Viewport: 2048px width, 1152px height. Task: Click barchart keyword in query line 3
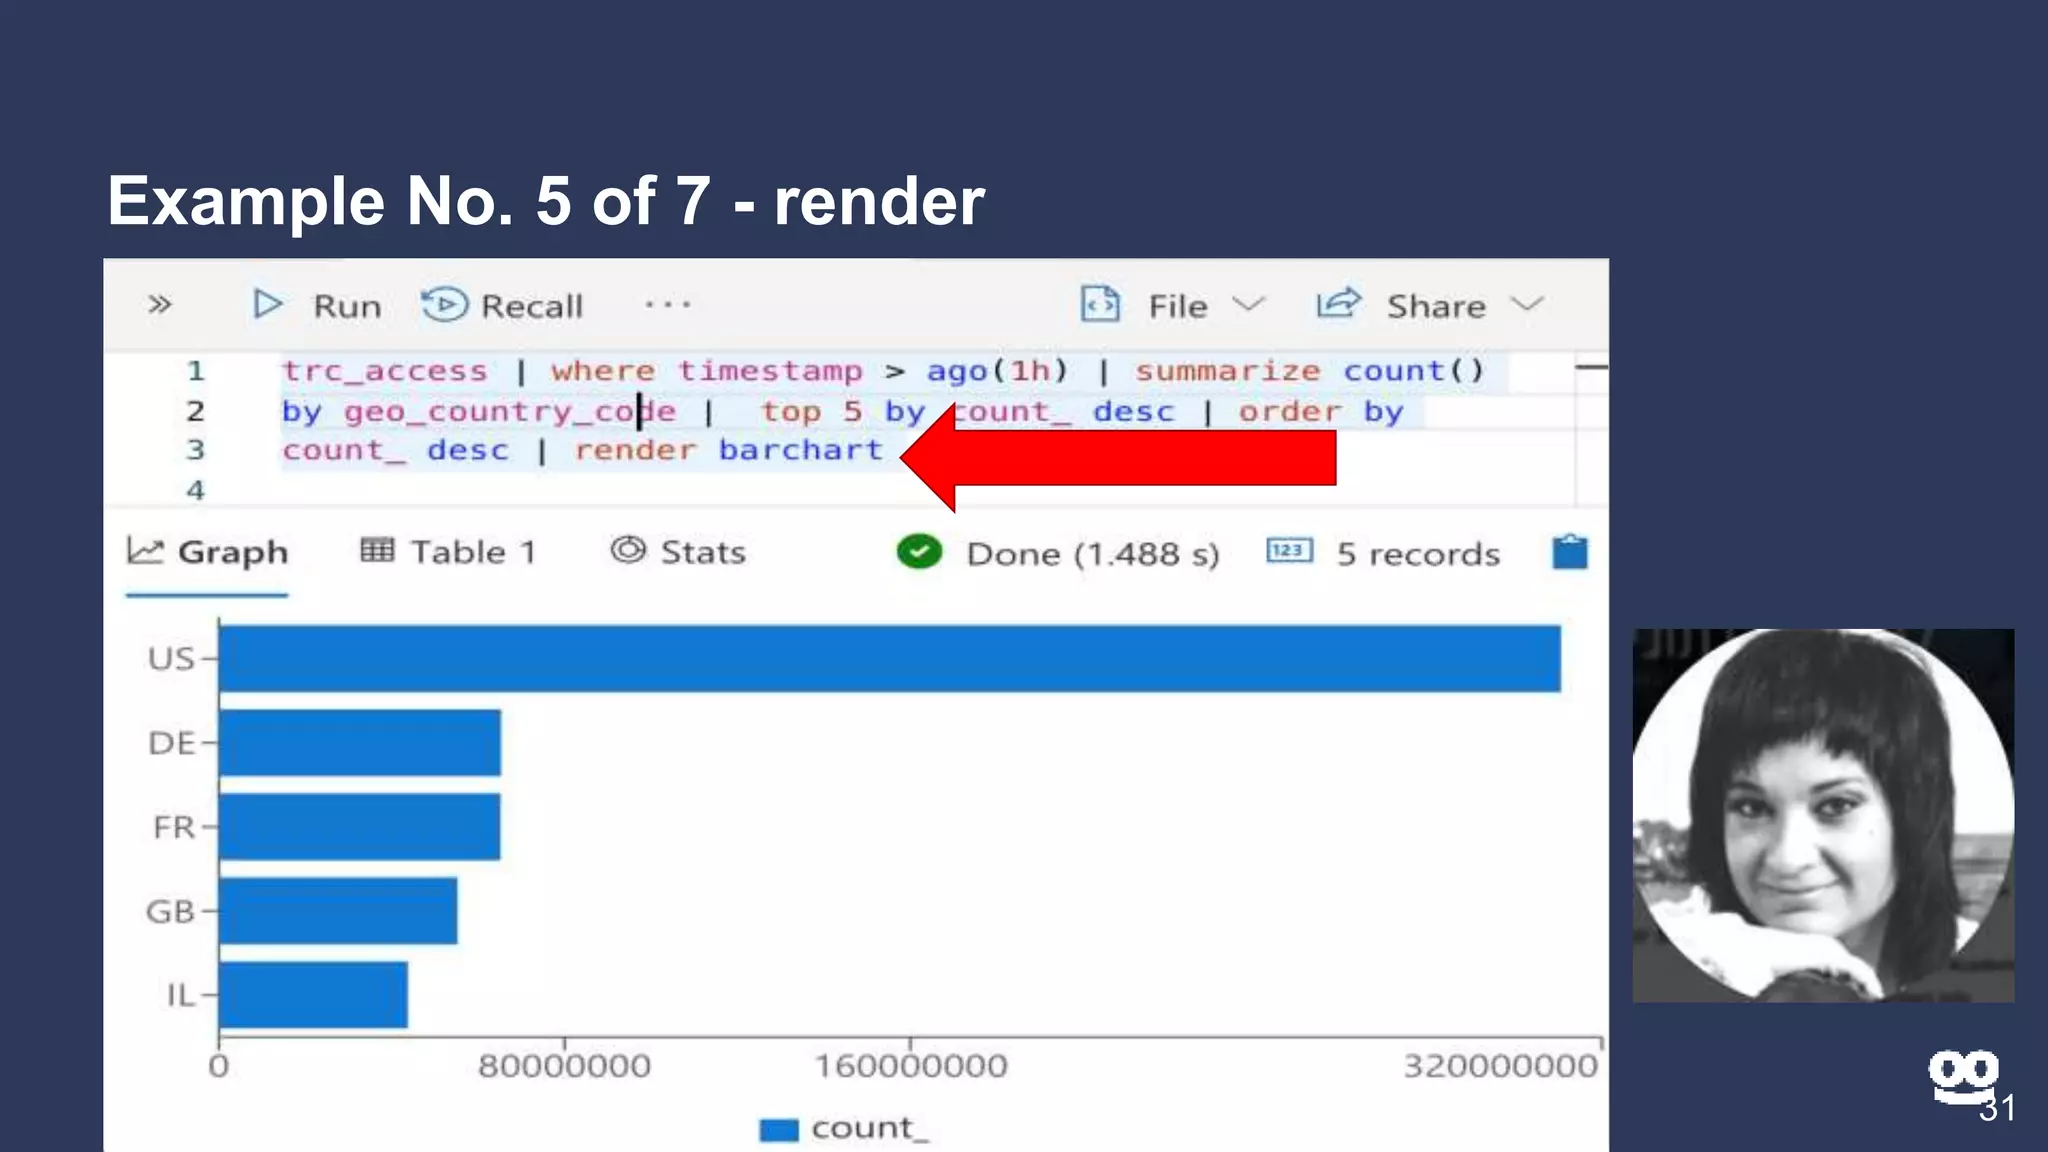801,450
